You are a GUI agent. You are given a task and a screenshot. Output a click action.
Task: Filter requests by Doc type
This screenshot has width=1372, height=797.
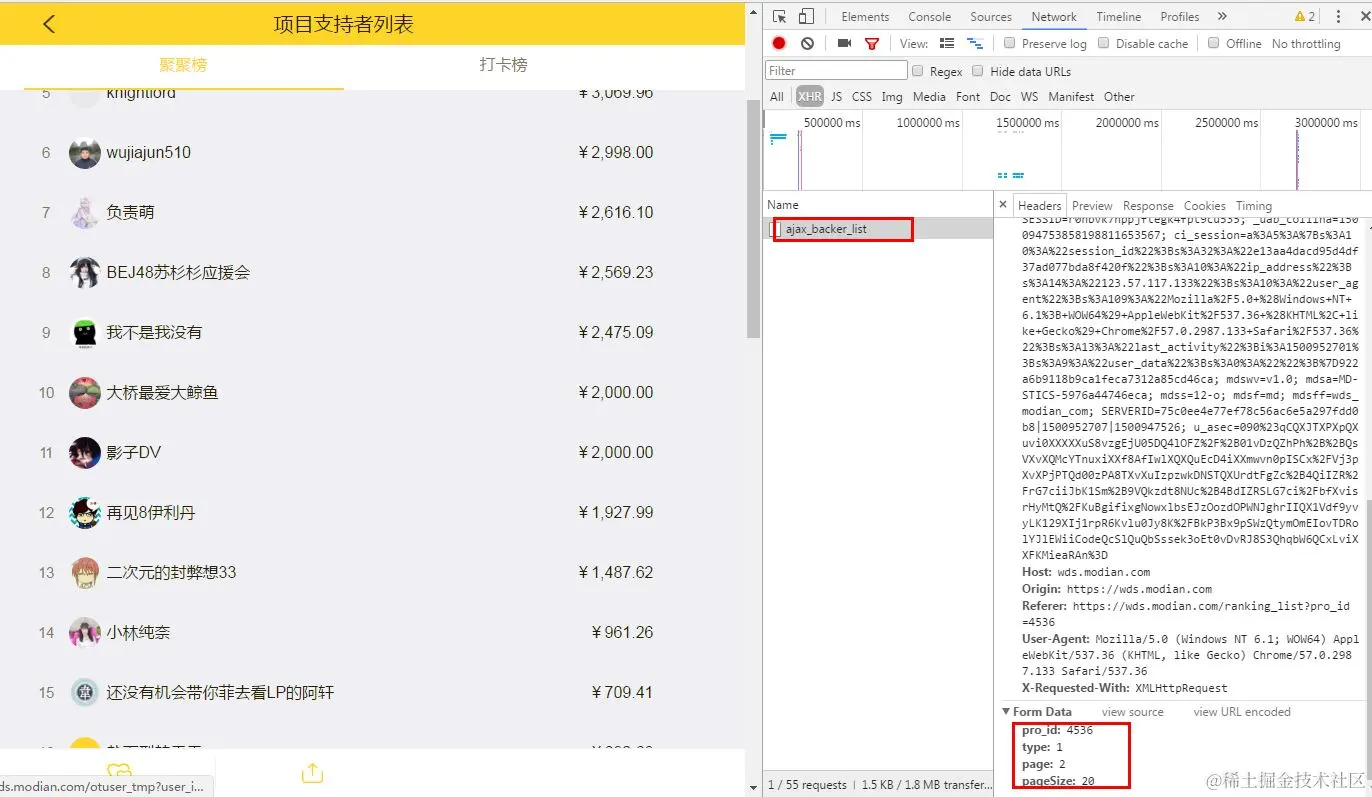click(x=1000, y=97)
